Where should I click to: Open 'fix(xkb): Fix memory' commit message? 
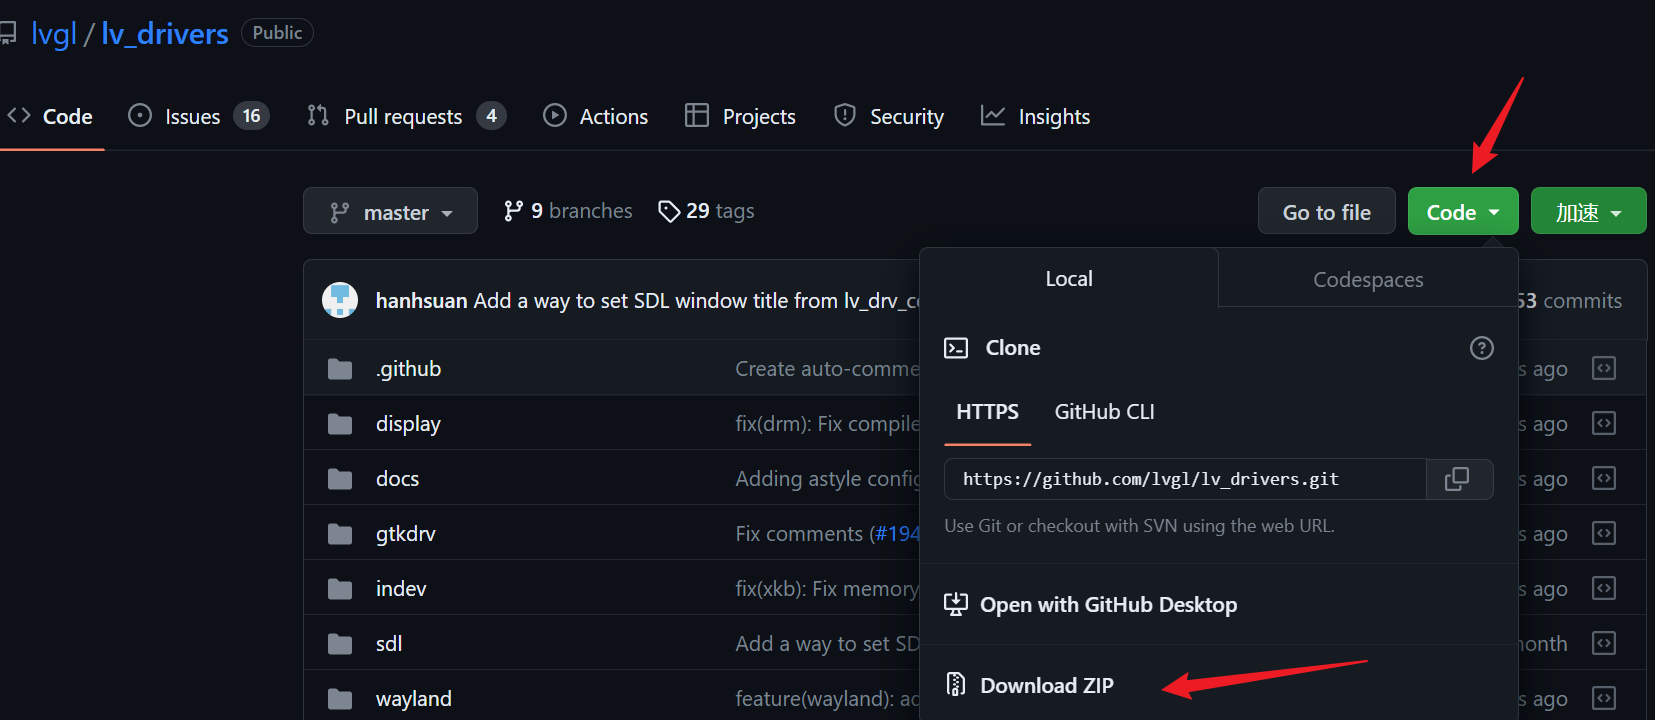(x=827, y=588)
